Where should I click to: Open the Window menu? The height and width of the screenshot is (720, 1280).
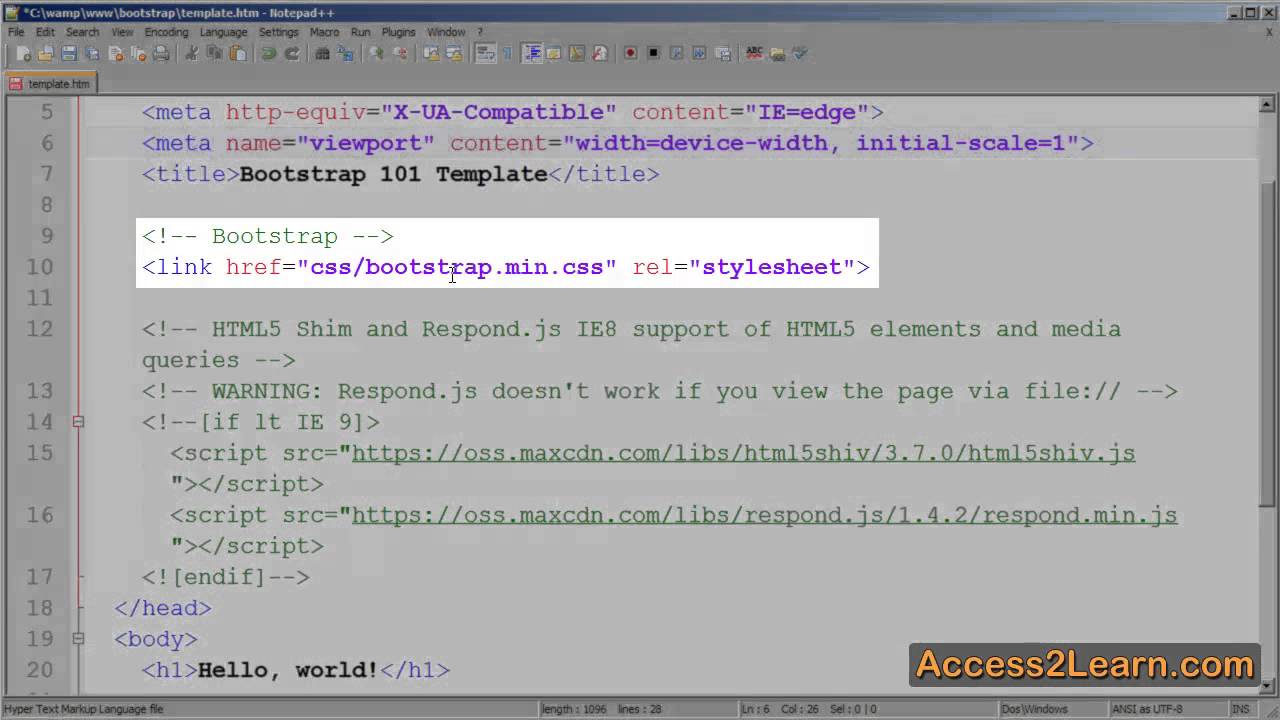click(446, 32)
